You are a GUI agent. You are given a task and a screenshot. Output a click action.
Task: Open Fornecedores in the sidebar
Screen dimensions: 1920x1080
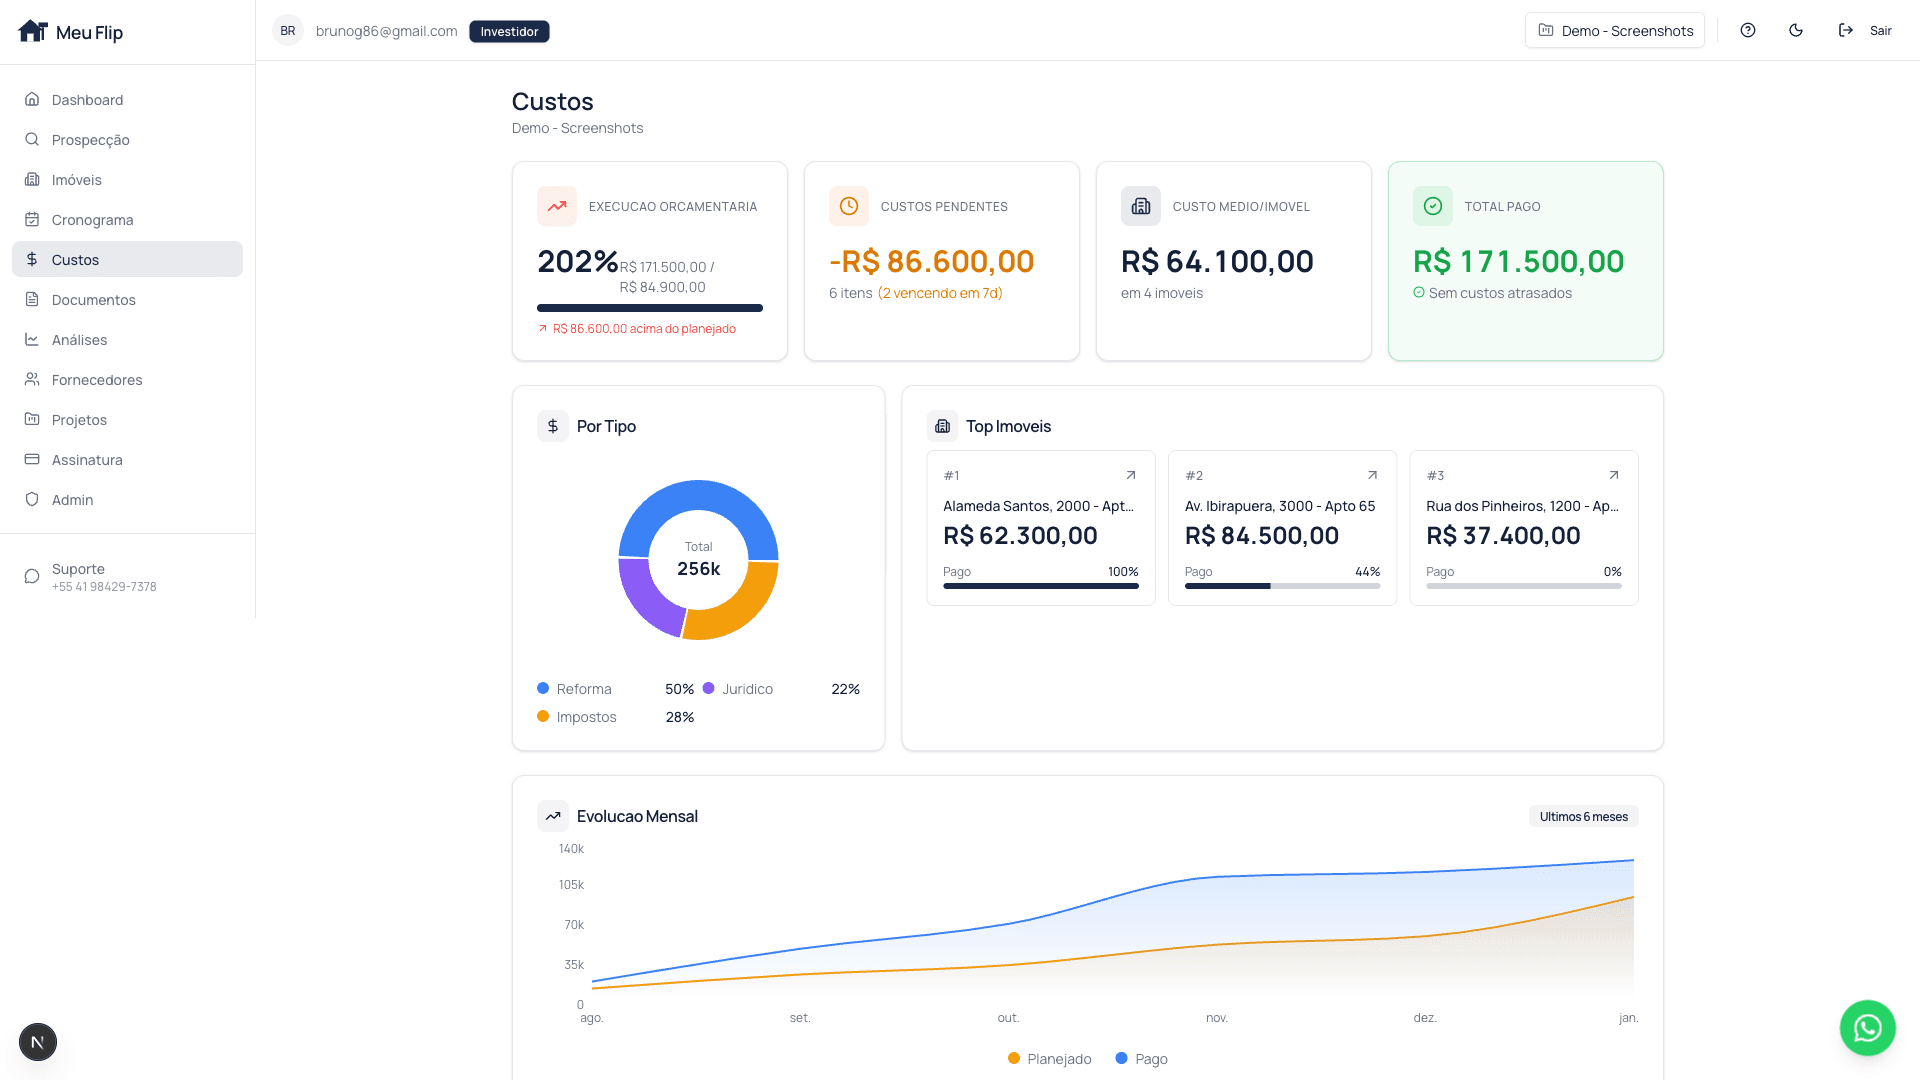[x=97, y=380]
